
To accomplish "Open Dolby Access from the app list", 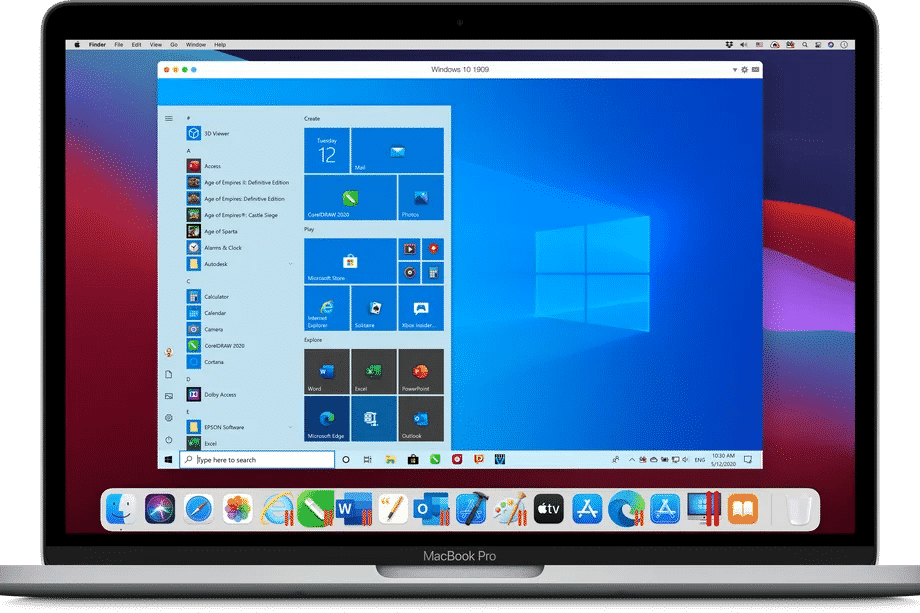I will 212,395.
